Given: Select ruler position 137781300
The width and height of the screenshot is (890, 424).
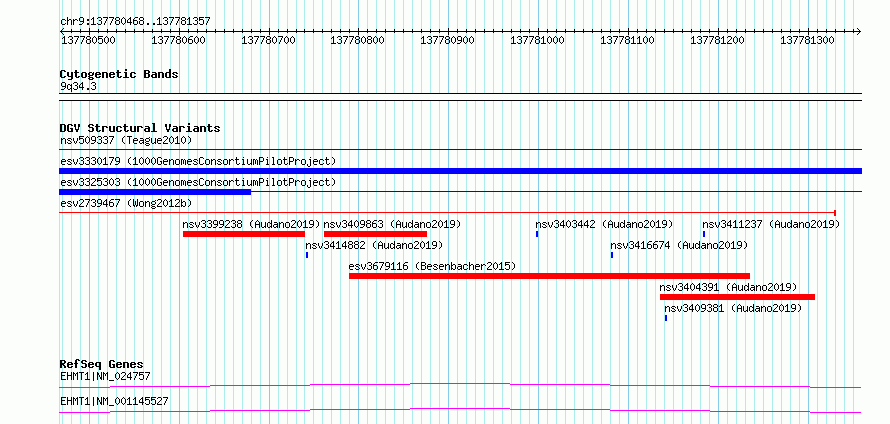Looking at the screenshot, I should tap(807, 41).
